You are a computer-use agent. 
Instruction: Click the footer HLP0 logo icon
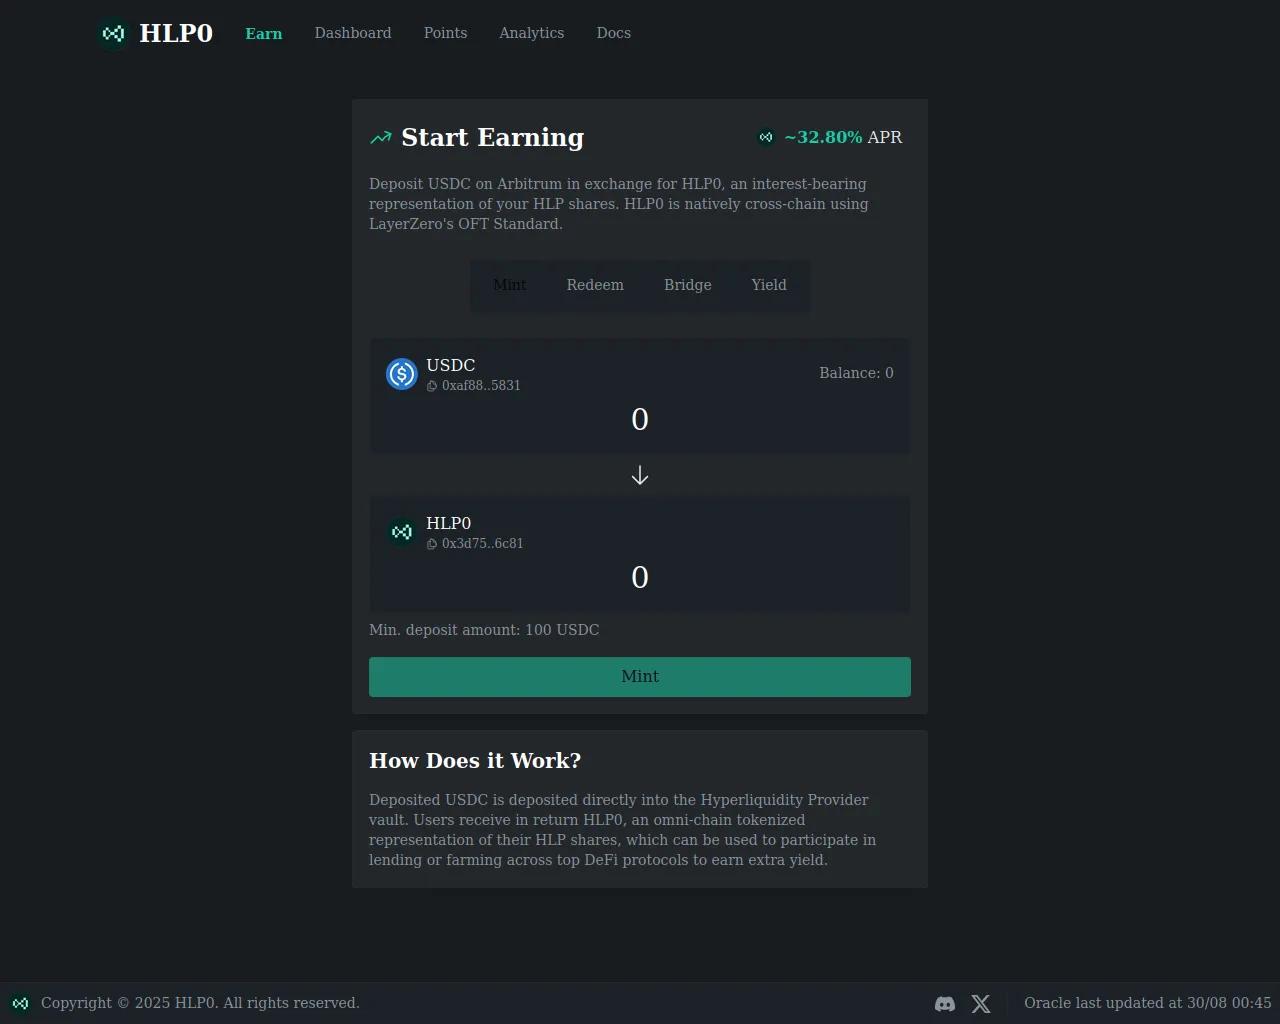point(20,1003)
